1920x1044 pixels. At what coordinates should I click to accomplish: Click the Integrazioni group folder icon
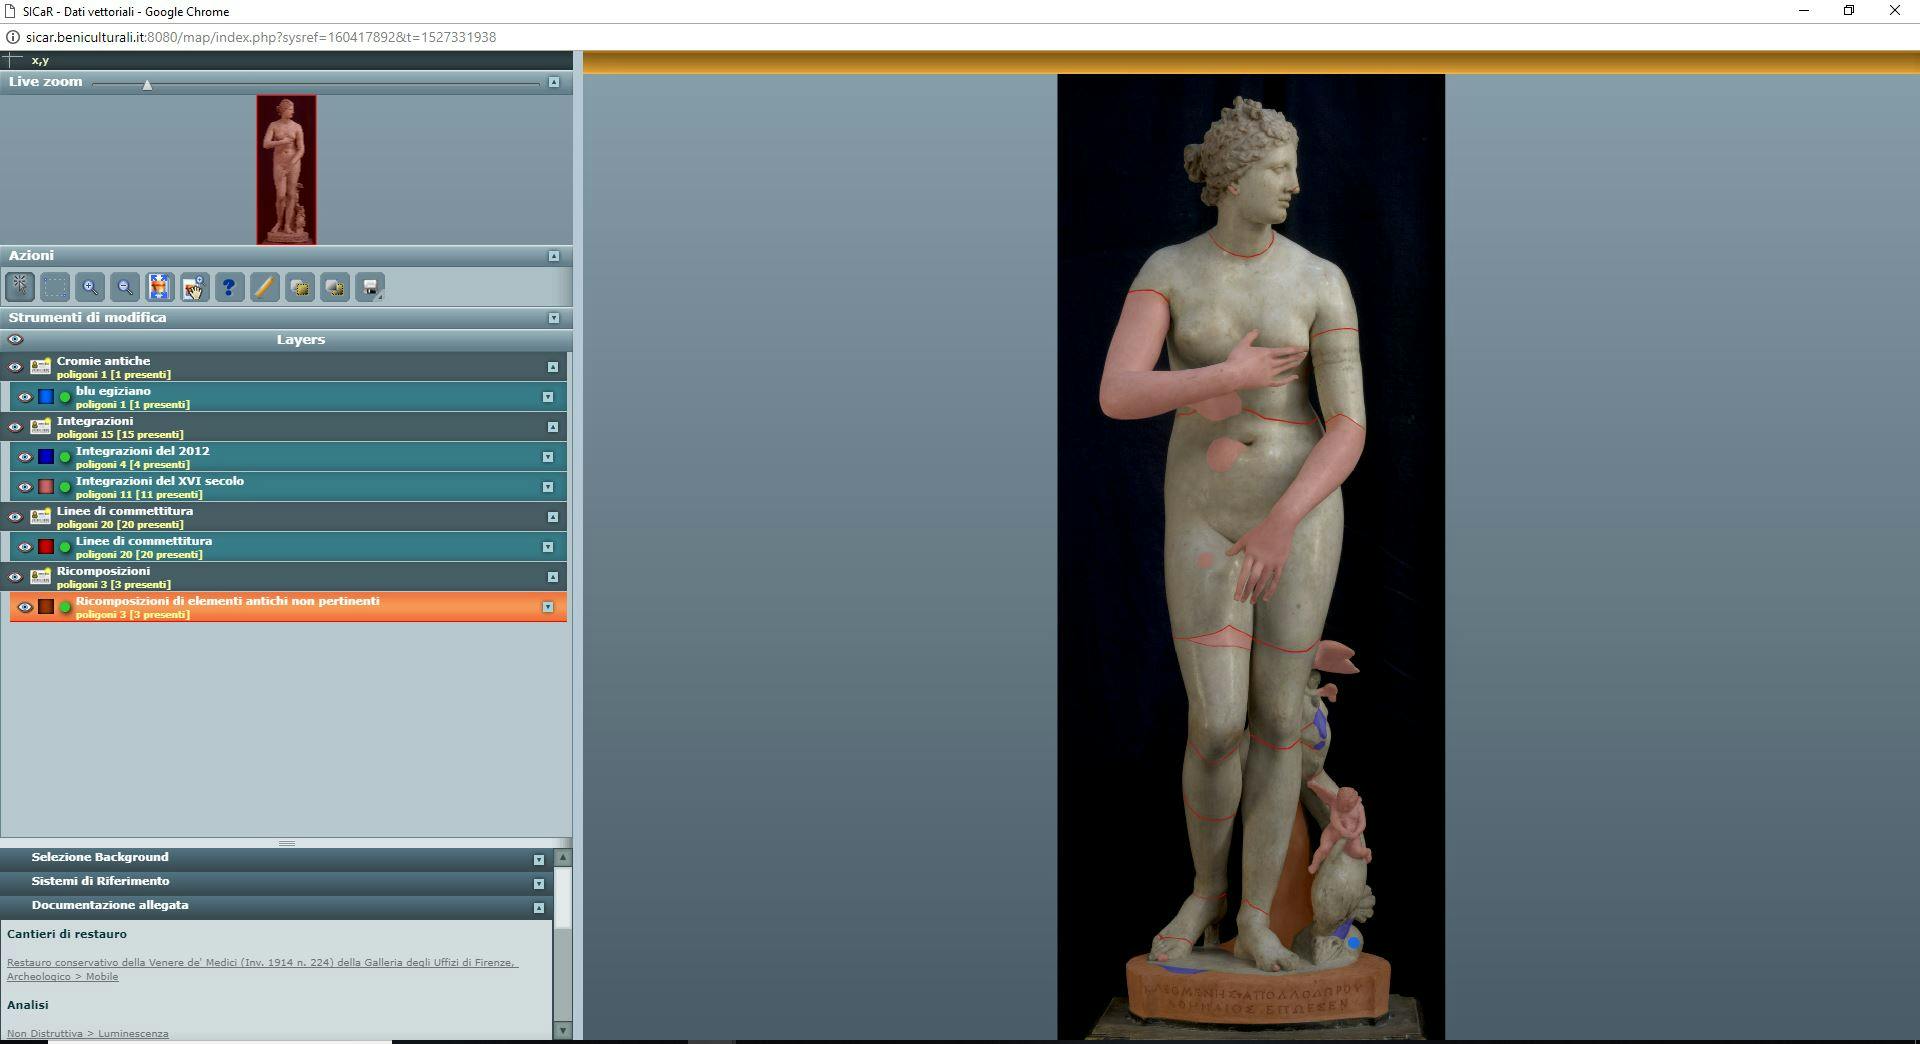(40, 427)
